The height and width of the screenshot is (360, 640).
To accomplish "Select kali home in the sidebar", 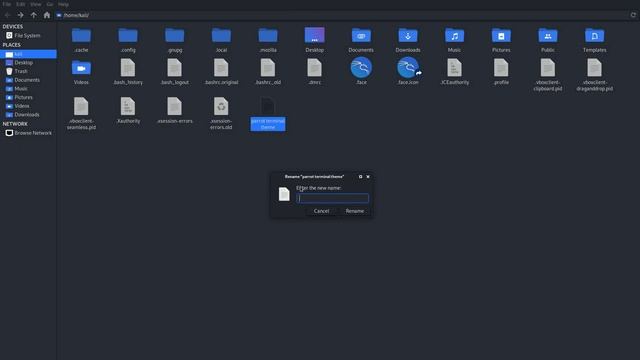I will 28,54.
